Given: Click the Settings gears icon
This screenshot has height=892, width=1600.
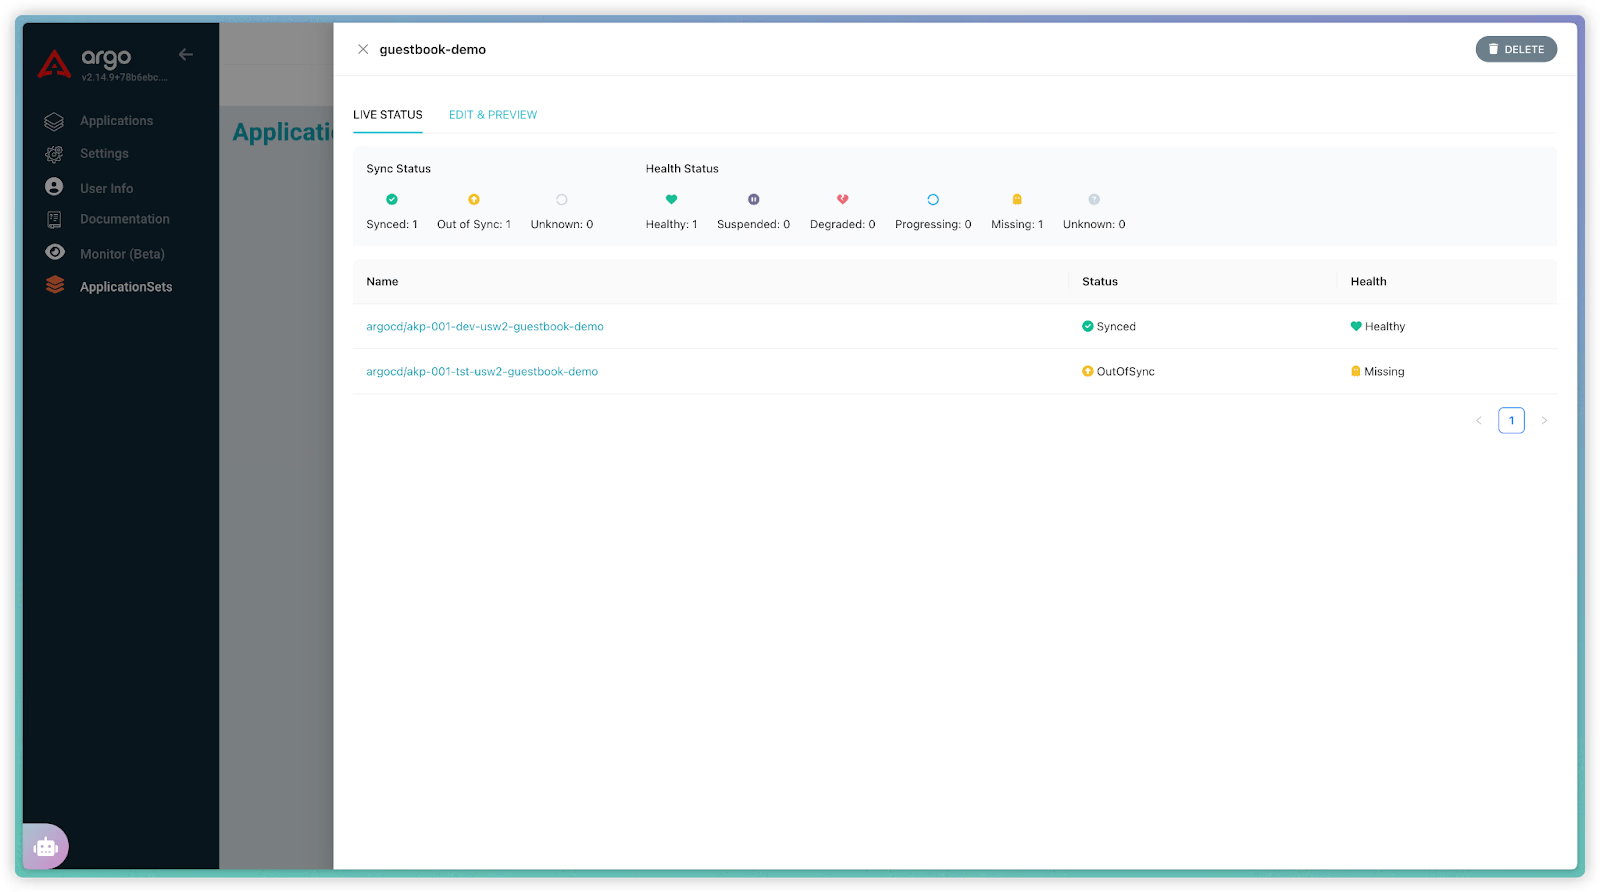Looking at the screenshot, I should click(x=54, y=154).
